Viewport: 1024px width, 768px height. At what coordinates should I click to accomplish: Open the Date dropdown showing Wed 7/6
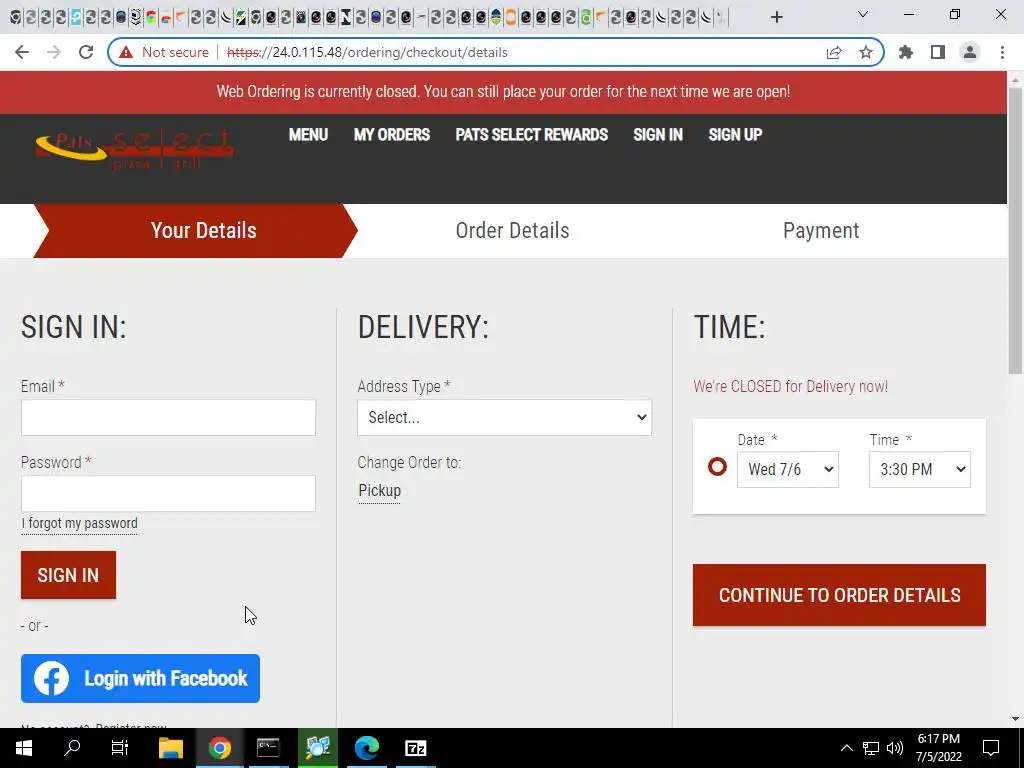pos(788,470)
